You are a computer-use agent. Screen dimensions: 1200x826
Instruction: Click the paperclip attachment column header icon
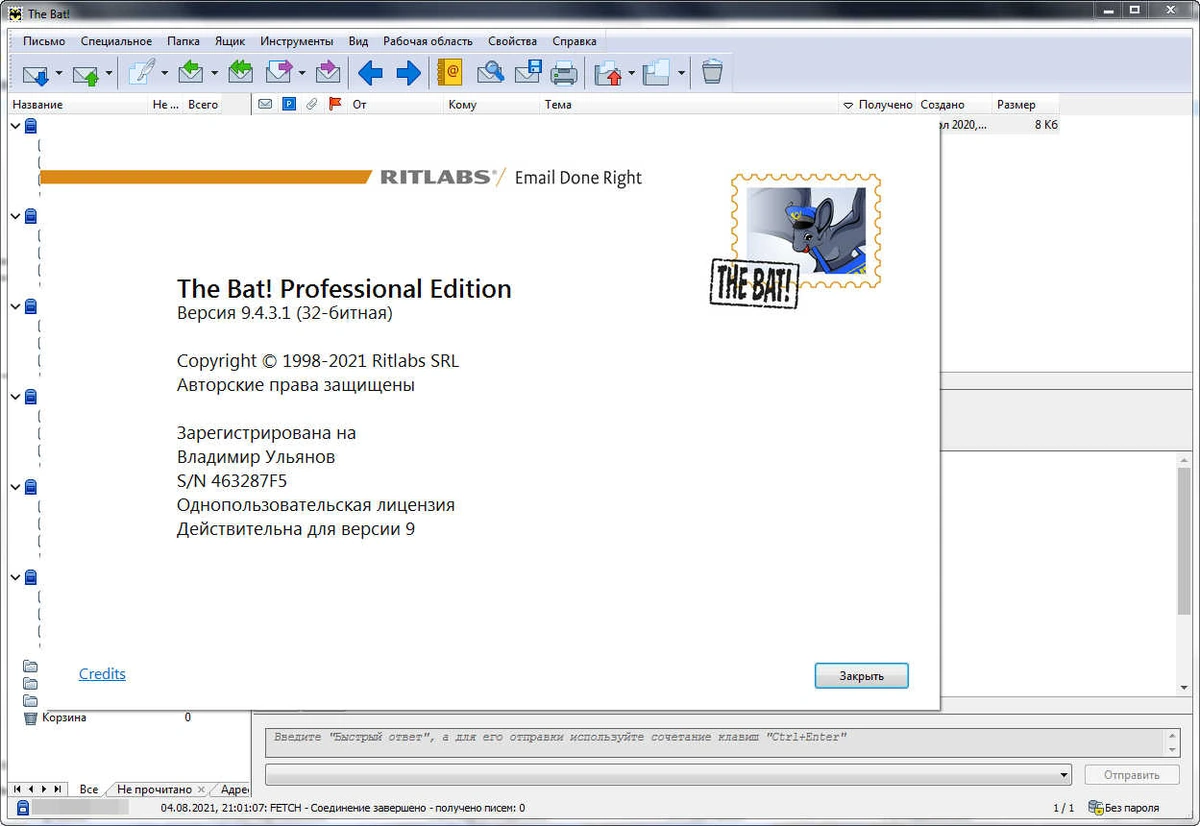pyautogui.click(x=312, y=104)
